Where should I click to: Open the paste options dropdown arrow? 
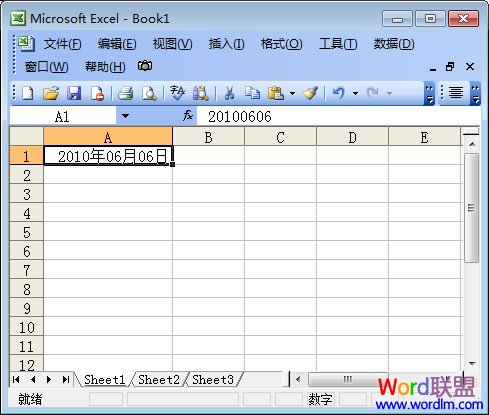click(292, 93)
